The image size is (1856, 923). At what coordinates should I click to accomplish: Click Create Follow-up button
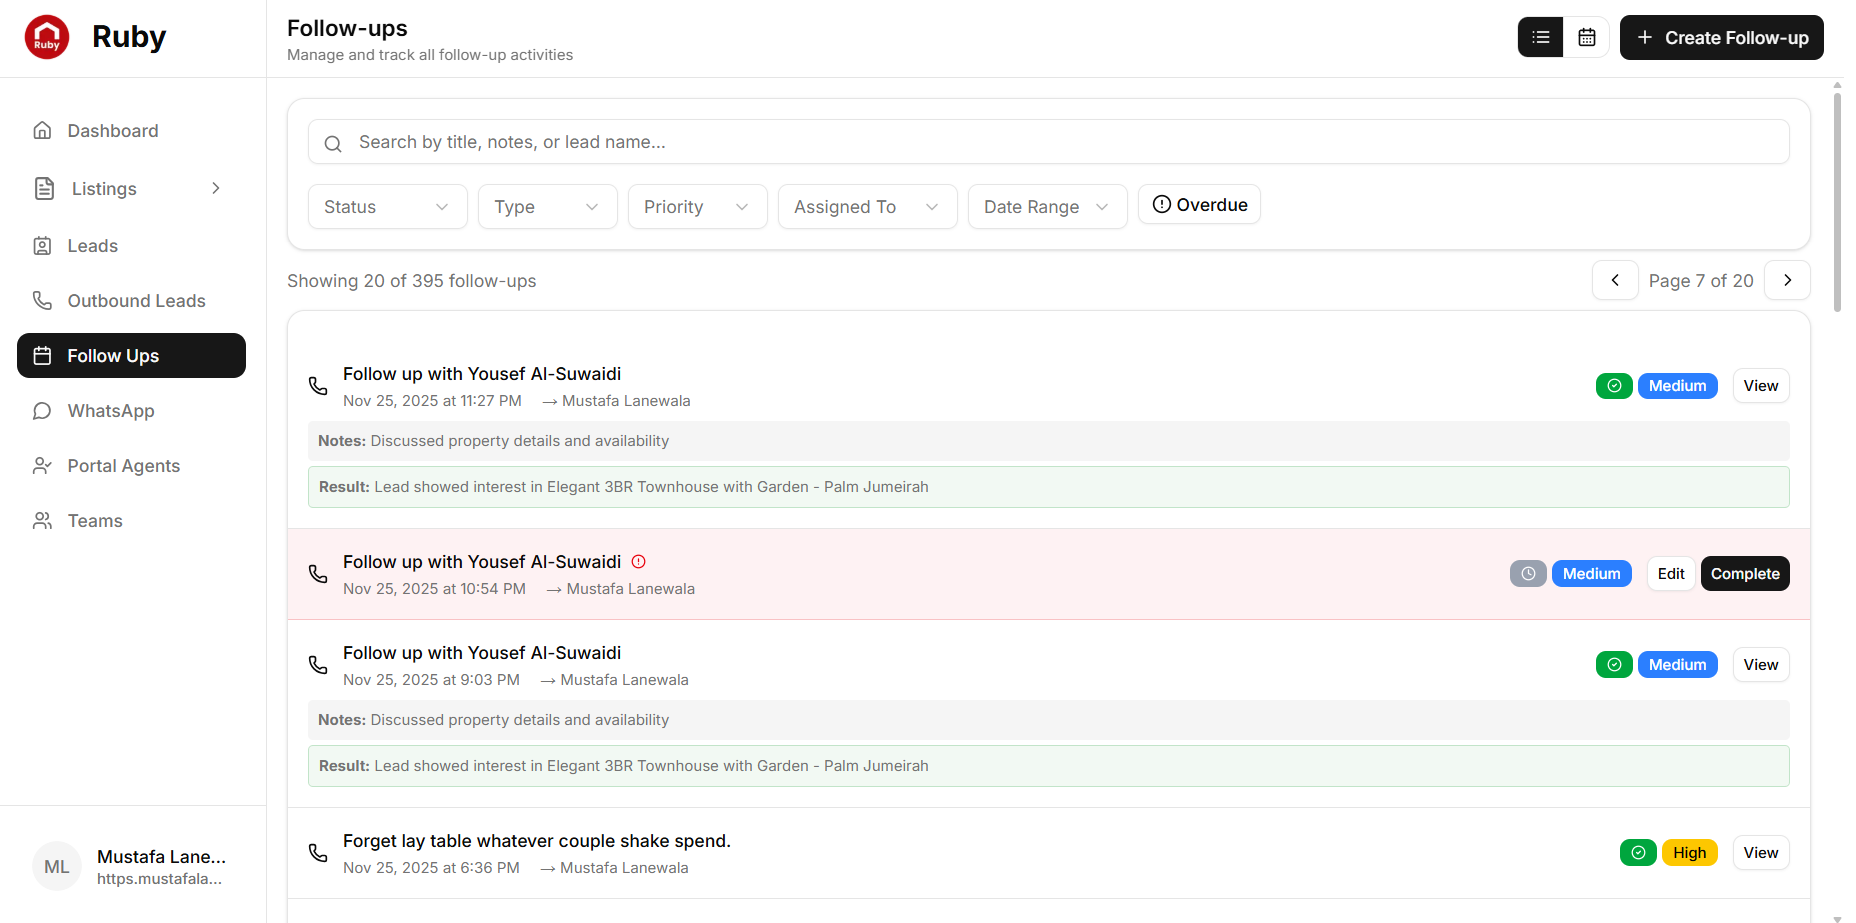coord(1721,37)
